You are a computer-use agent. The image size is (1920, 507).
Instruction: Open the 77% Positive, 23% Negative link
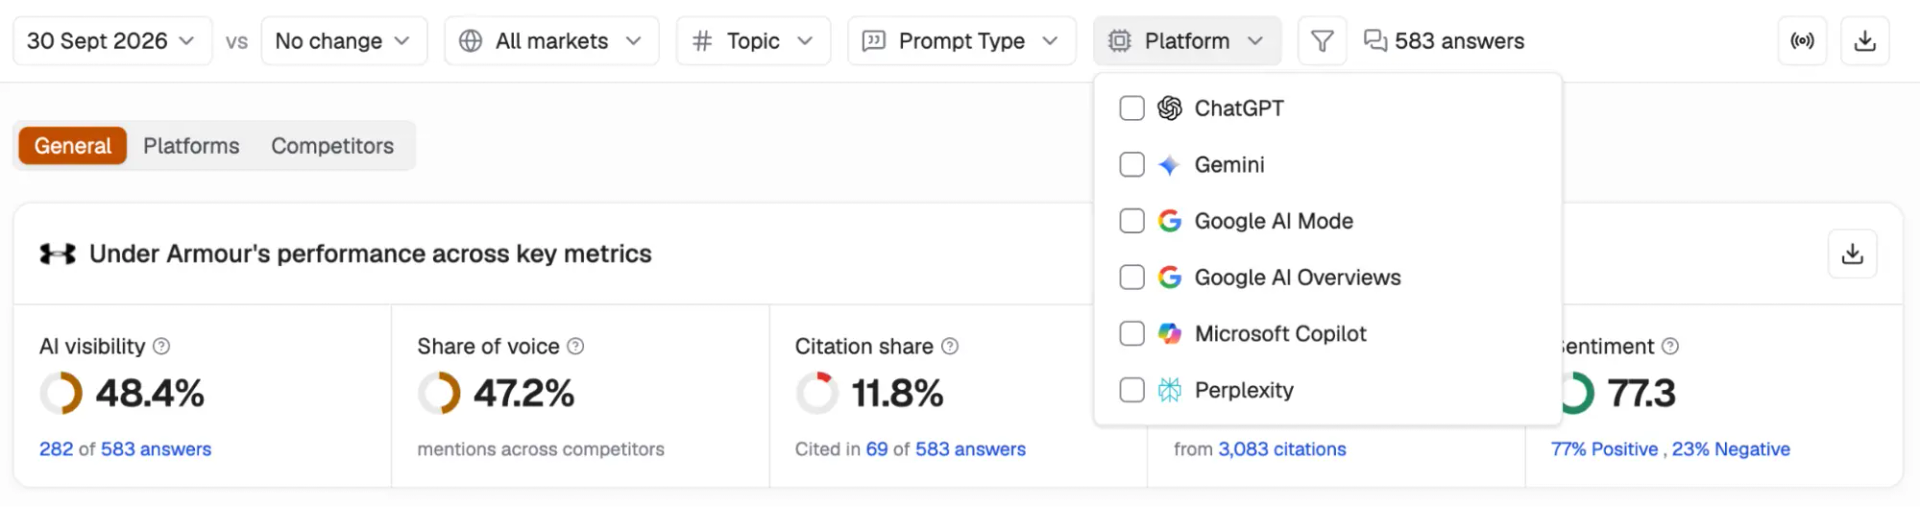coord(1670,449)
